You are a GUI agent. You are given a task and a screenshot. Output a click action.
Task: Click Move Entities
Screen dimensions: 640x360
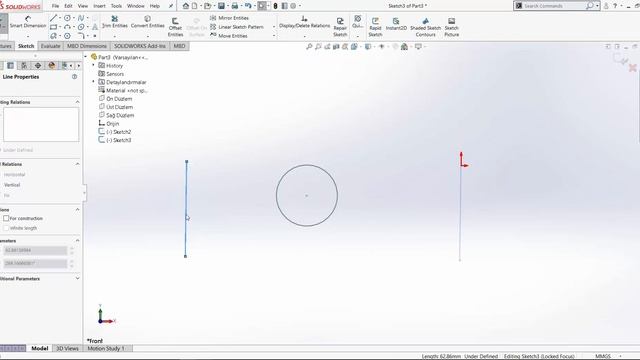(x=229, y=36)
